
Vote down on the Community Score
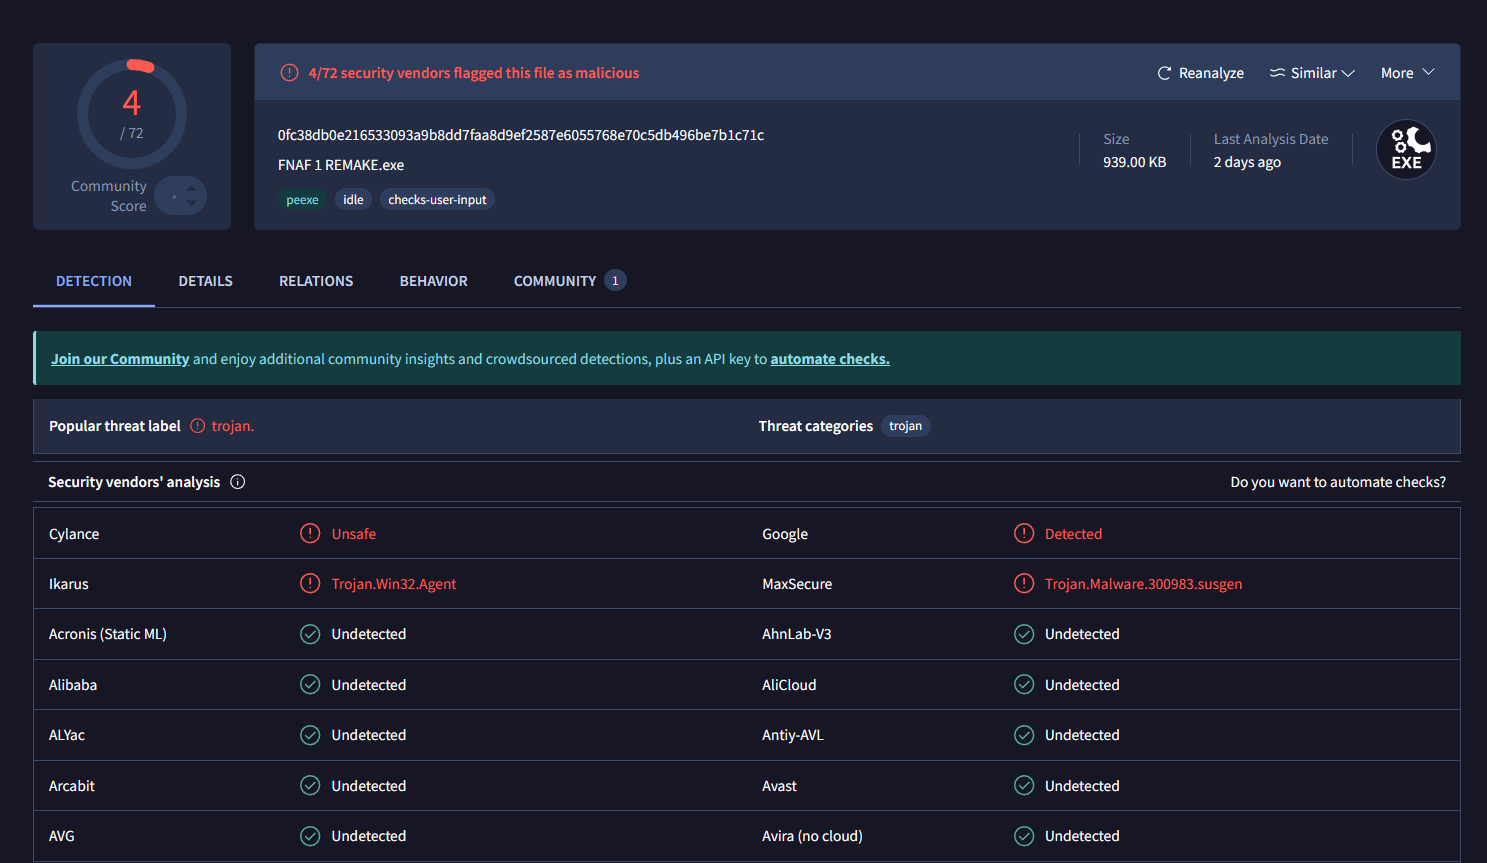pyautogui.click(x=191, y=203)
